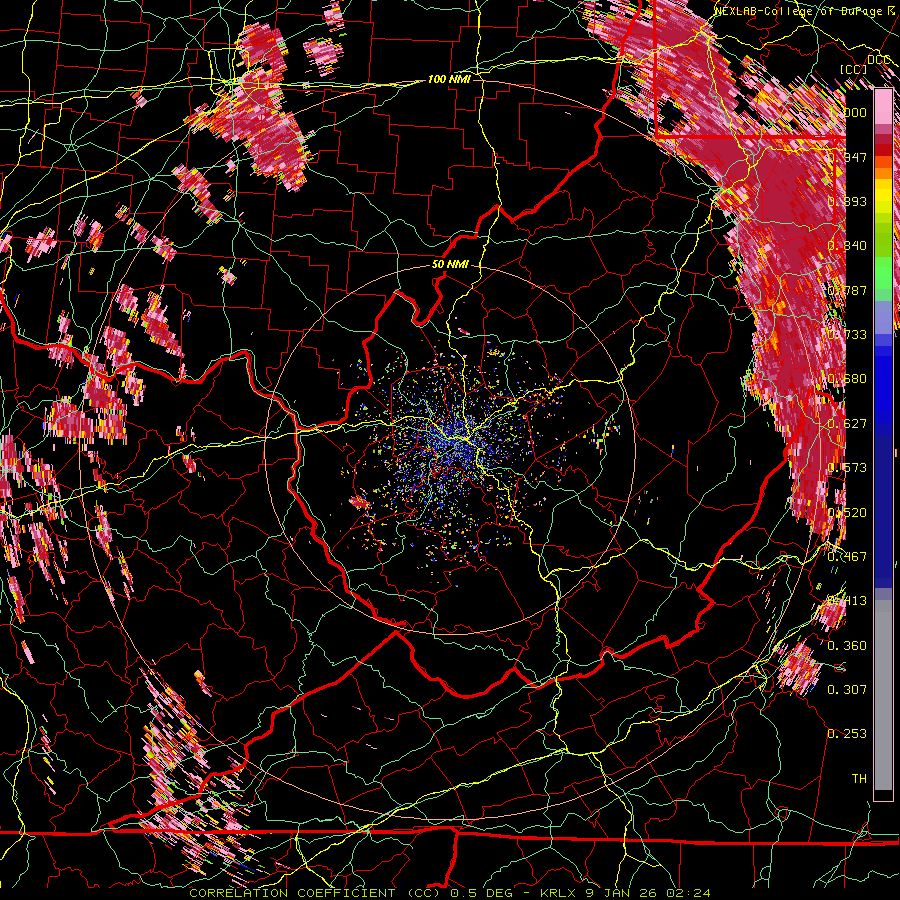This screenshot has height=900, width=900.
Task: Click the 0.733 color scale value
Action: click(x=847, y=335)
